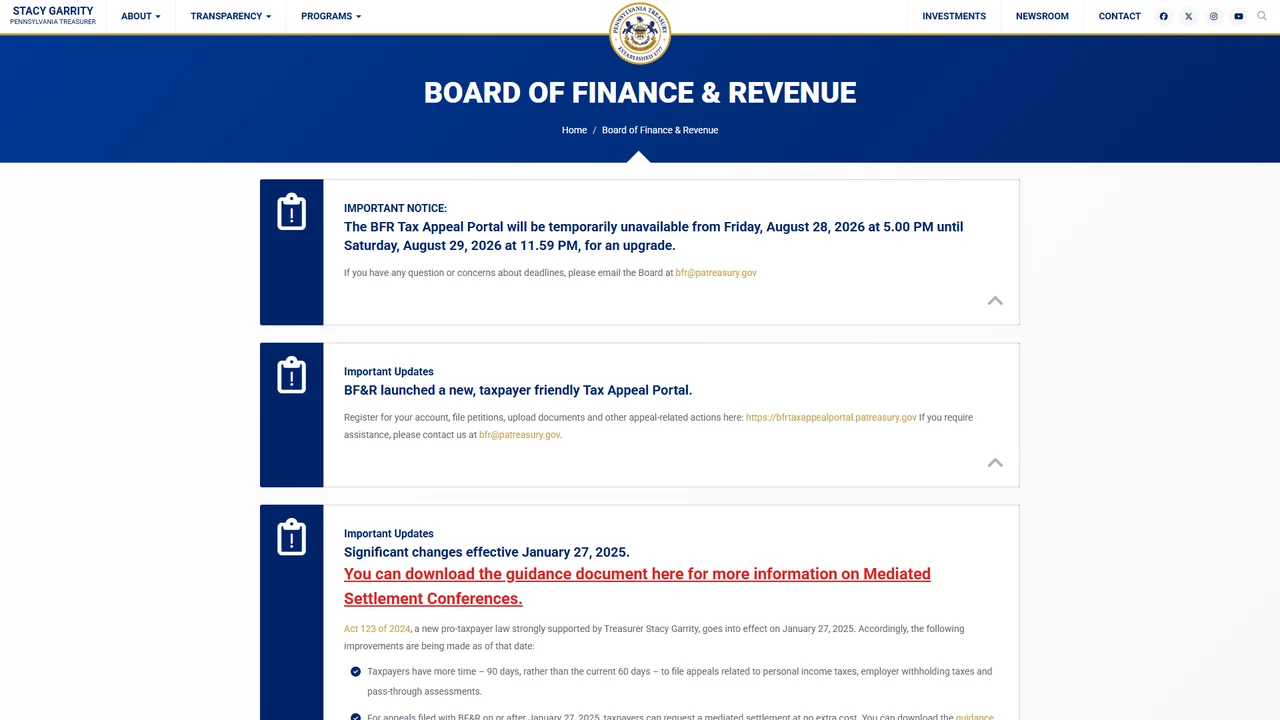Click the search magnifier icon
The width and height of the screenshot is (1280, 720).
coord(1263,16)
